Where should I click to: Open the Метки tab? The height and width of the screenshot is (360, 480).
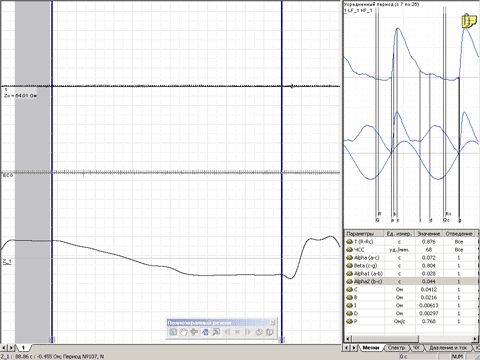pos(371,348)
